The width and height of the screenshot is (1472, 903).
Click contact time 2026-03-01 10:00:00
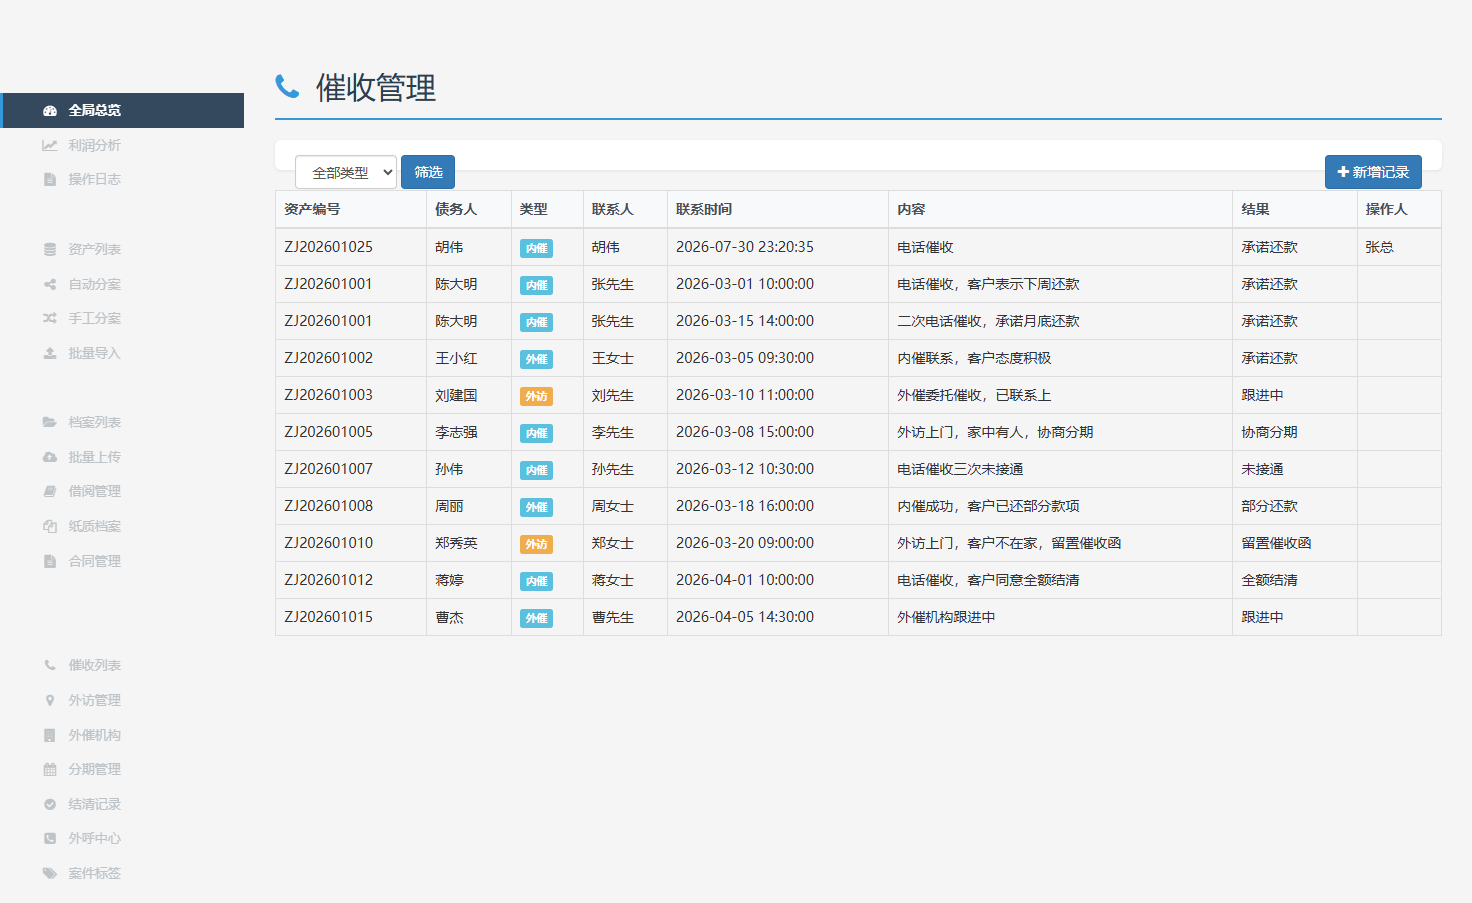pyautogui.click(x=745, y=284)
